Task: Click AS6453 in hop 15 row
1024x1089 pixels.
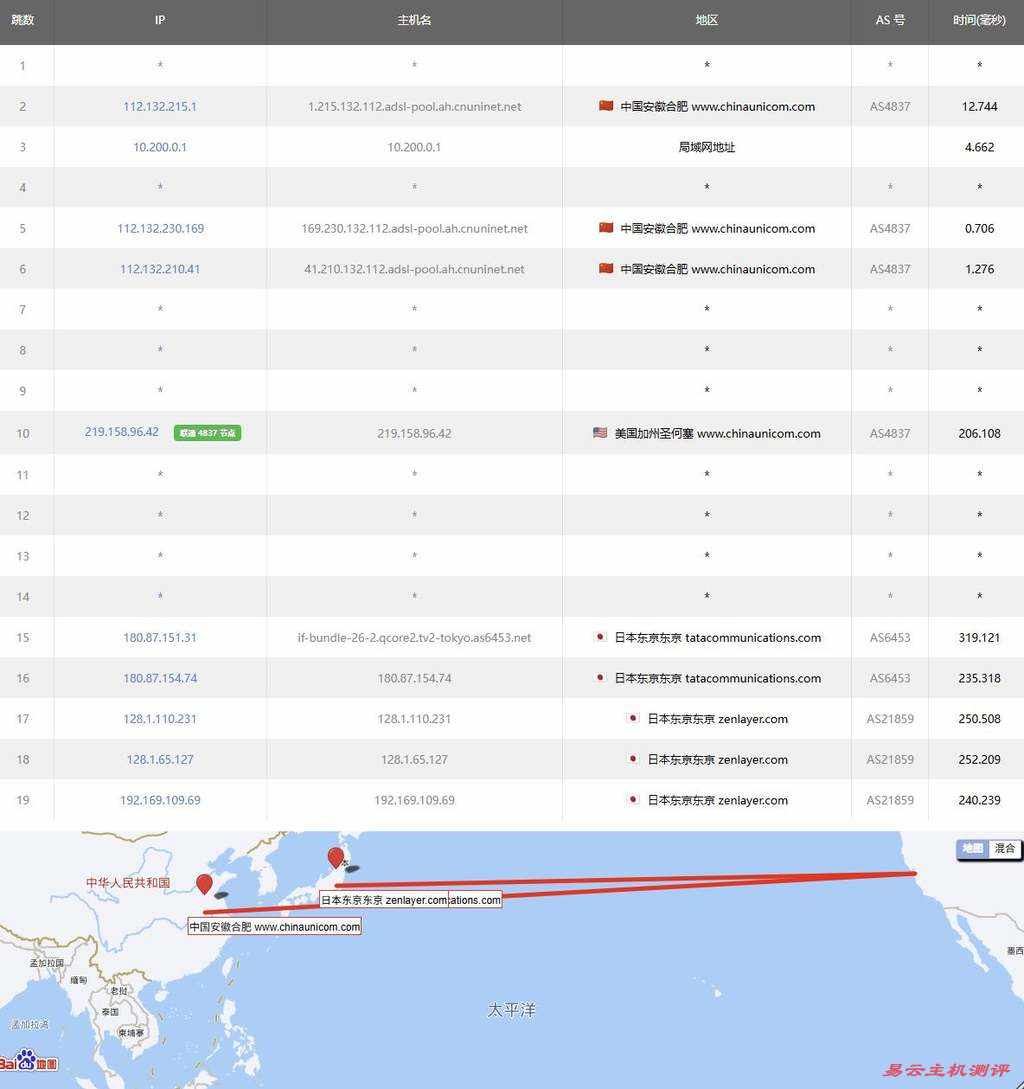Action: [890, 638]
